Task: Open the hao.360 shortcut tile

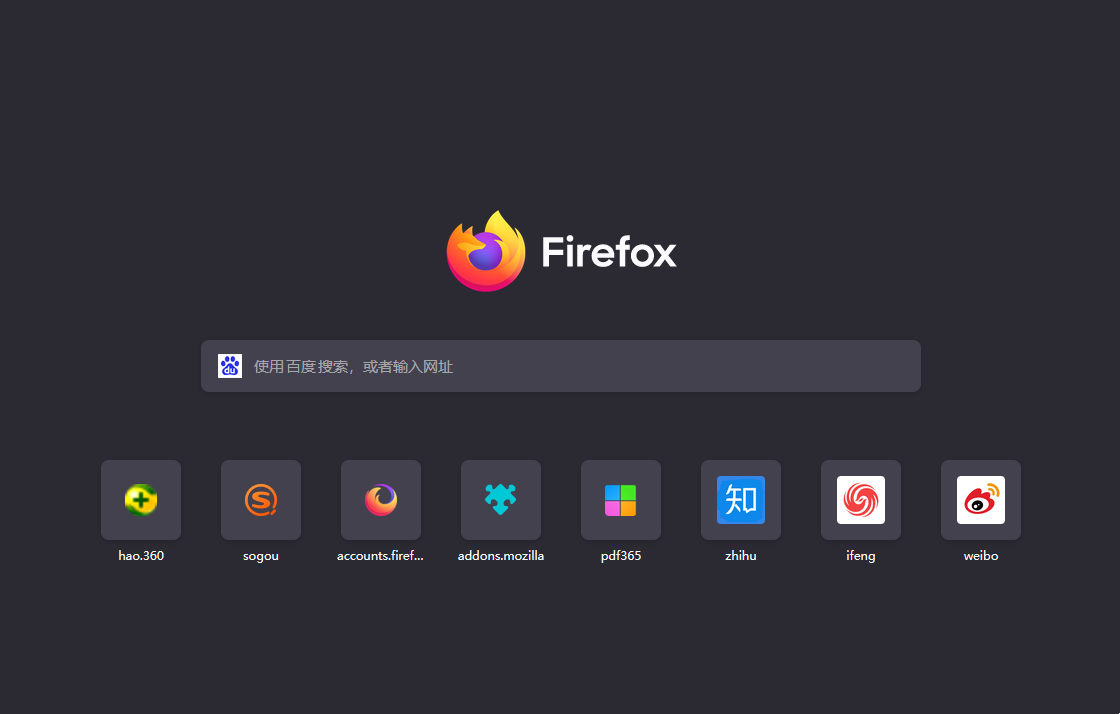Action: (141, 500)
